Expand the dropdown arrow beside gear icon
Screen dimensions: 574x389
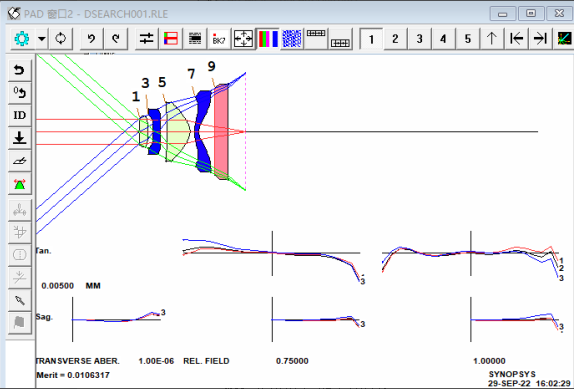coord(42,38)
